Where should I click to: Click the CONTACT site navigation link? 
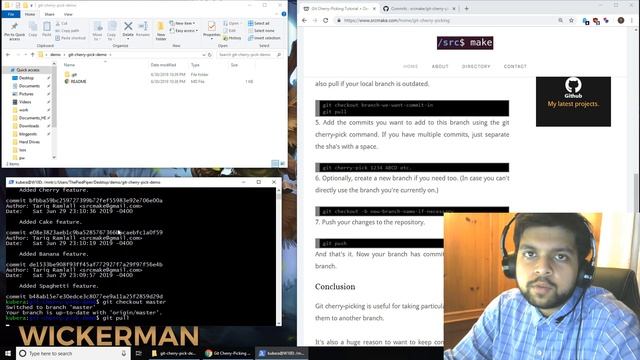(515, 66)
